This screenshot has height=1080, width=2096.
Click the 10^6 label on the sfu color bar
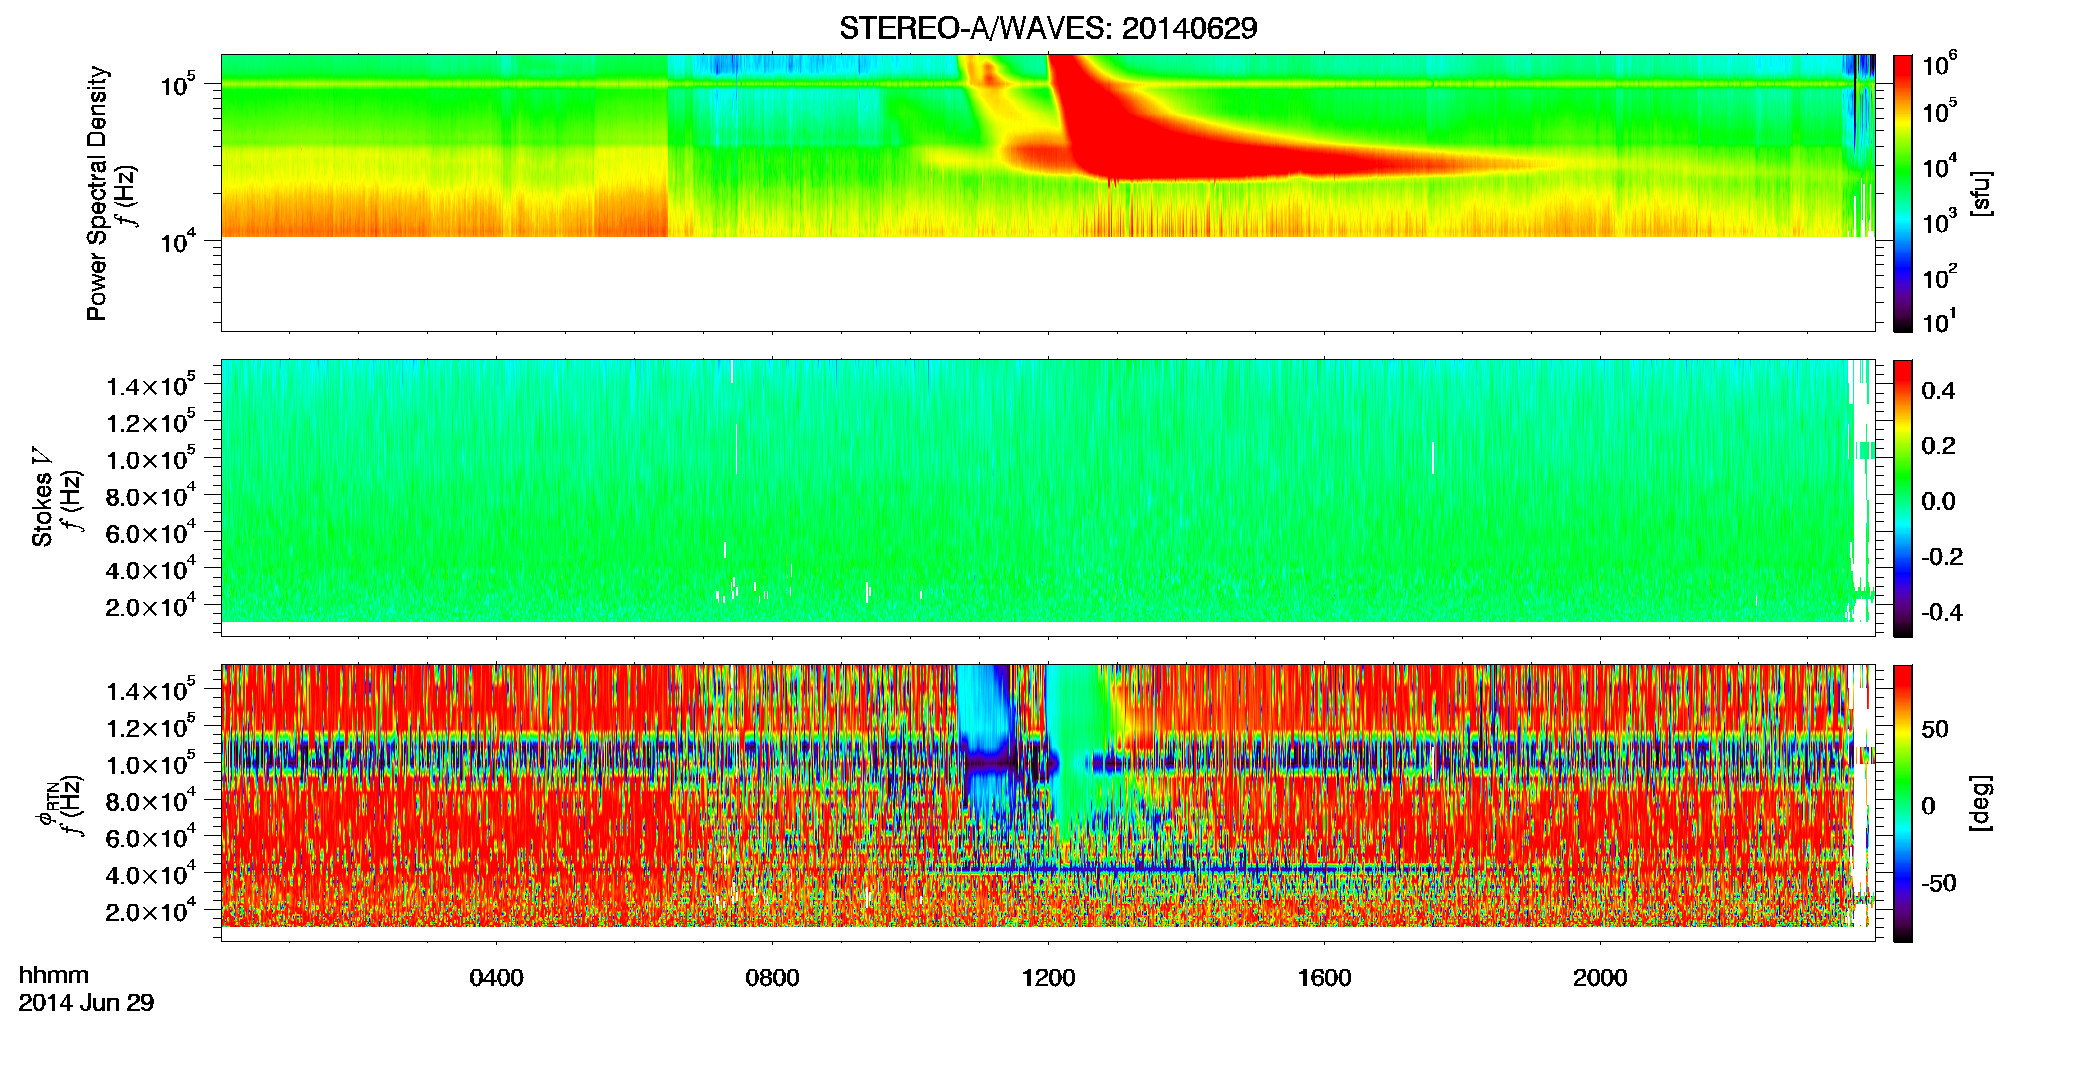[x=1941, y=64]
